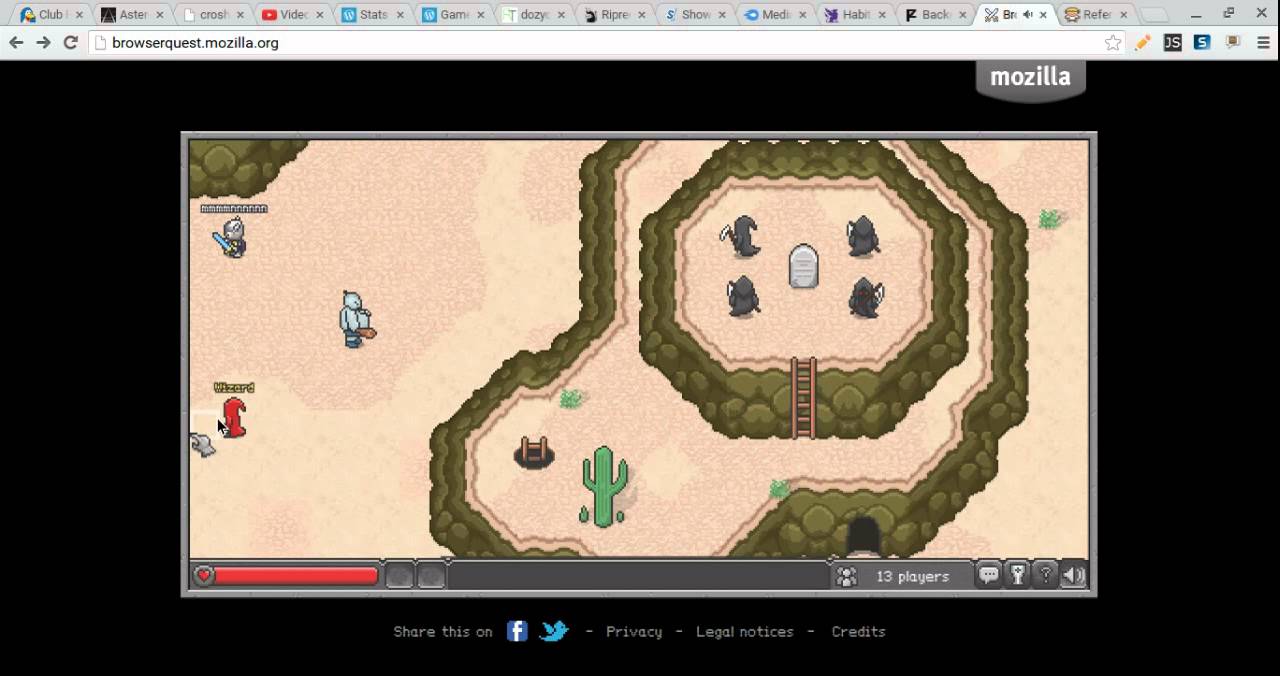Share on Twitter
Viewport: 1280px width, 676px height.
(554, 631)
